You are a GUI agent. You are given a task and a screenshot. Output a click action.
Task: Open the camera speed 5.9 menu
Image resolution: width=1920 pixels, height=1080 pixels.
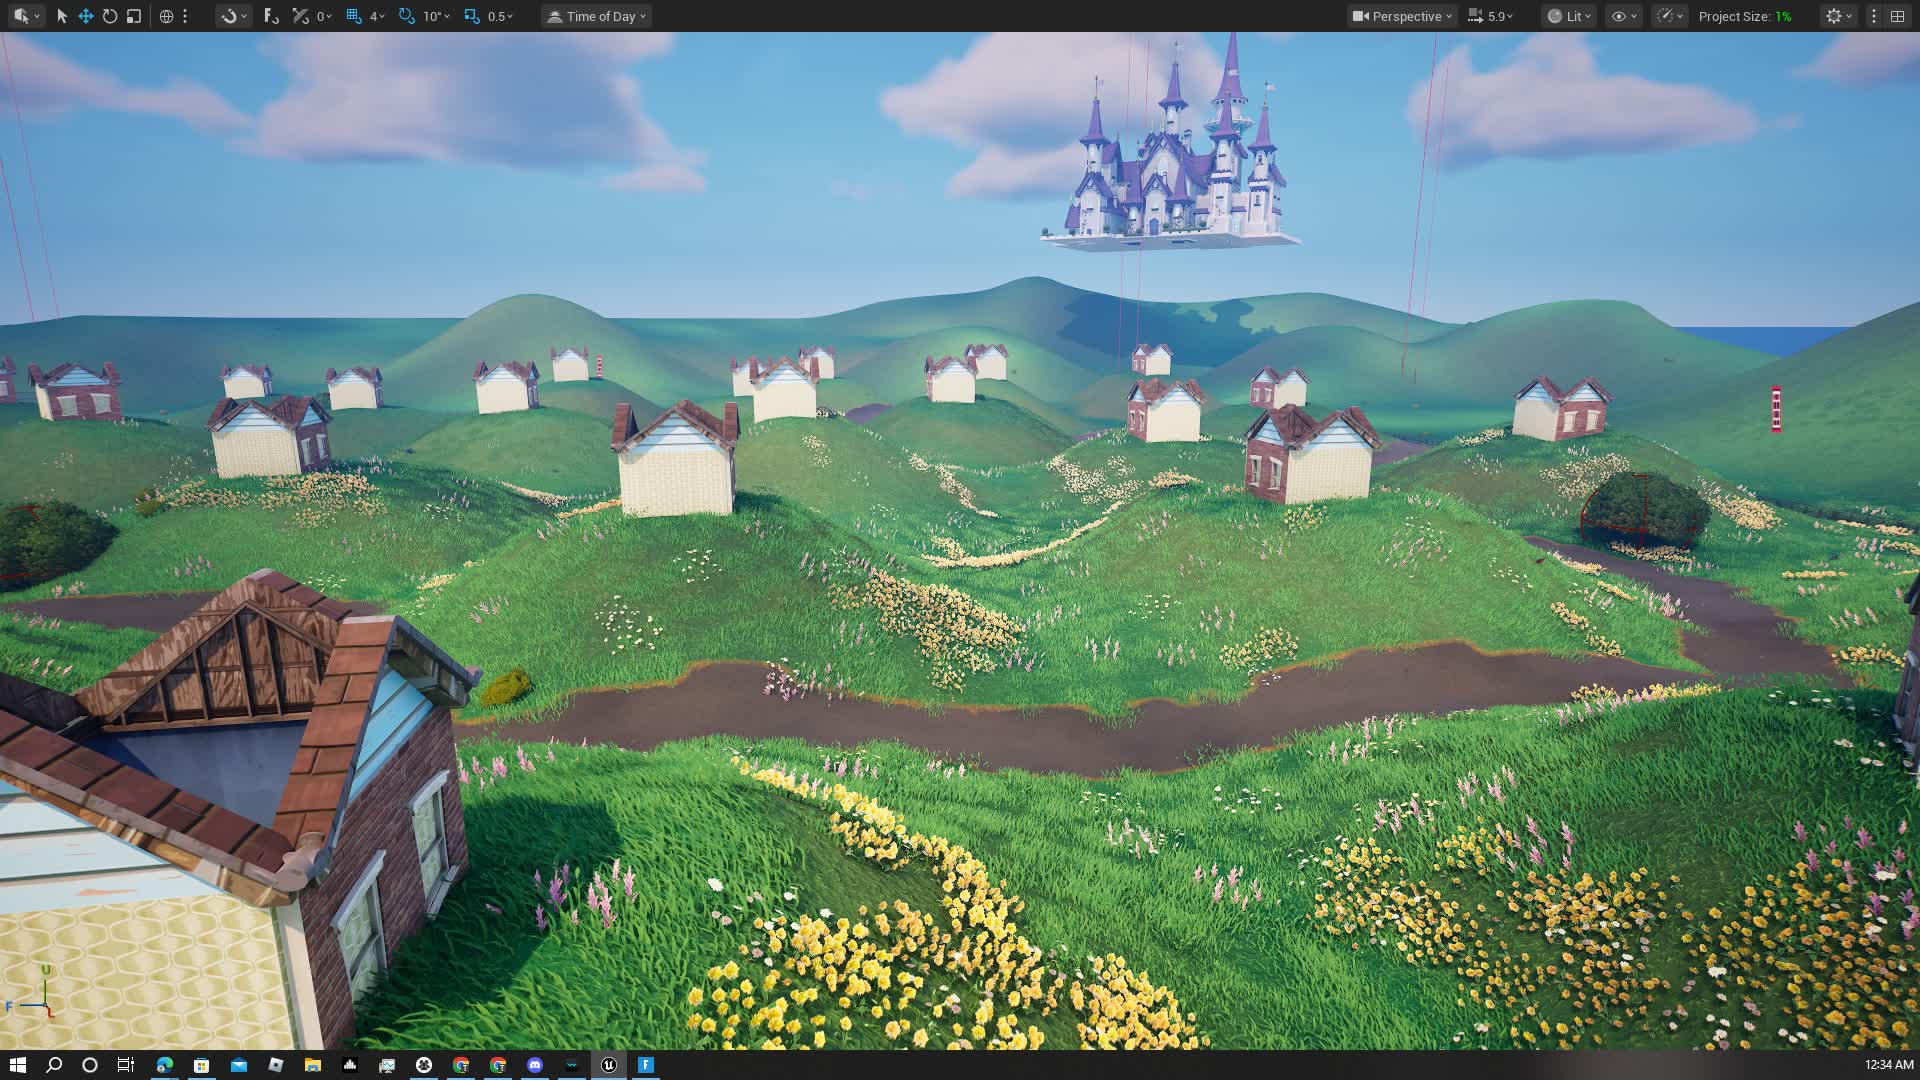point(1490,16)
